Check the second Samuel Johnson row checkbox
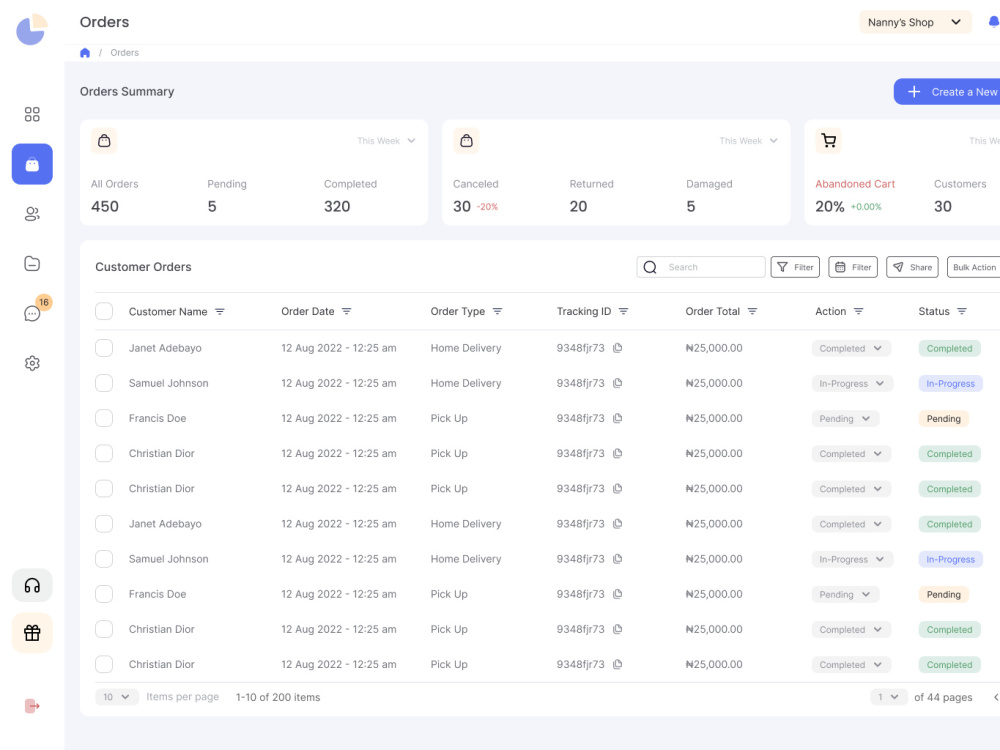The height and width of the screenshot is (750, 1000). [x=104, y=559]
